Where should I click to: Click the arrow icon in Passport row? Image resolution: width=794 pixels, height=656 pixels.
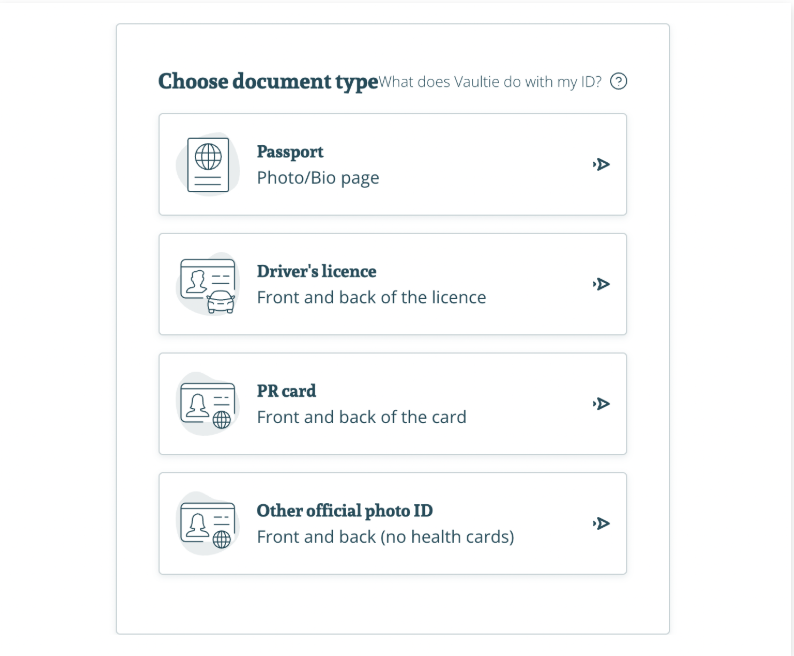pyautogui.click(x=601, y=164)
